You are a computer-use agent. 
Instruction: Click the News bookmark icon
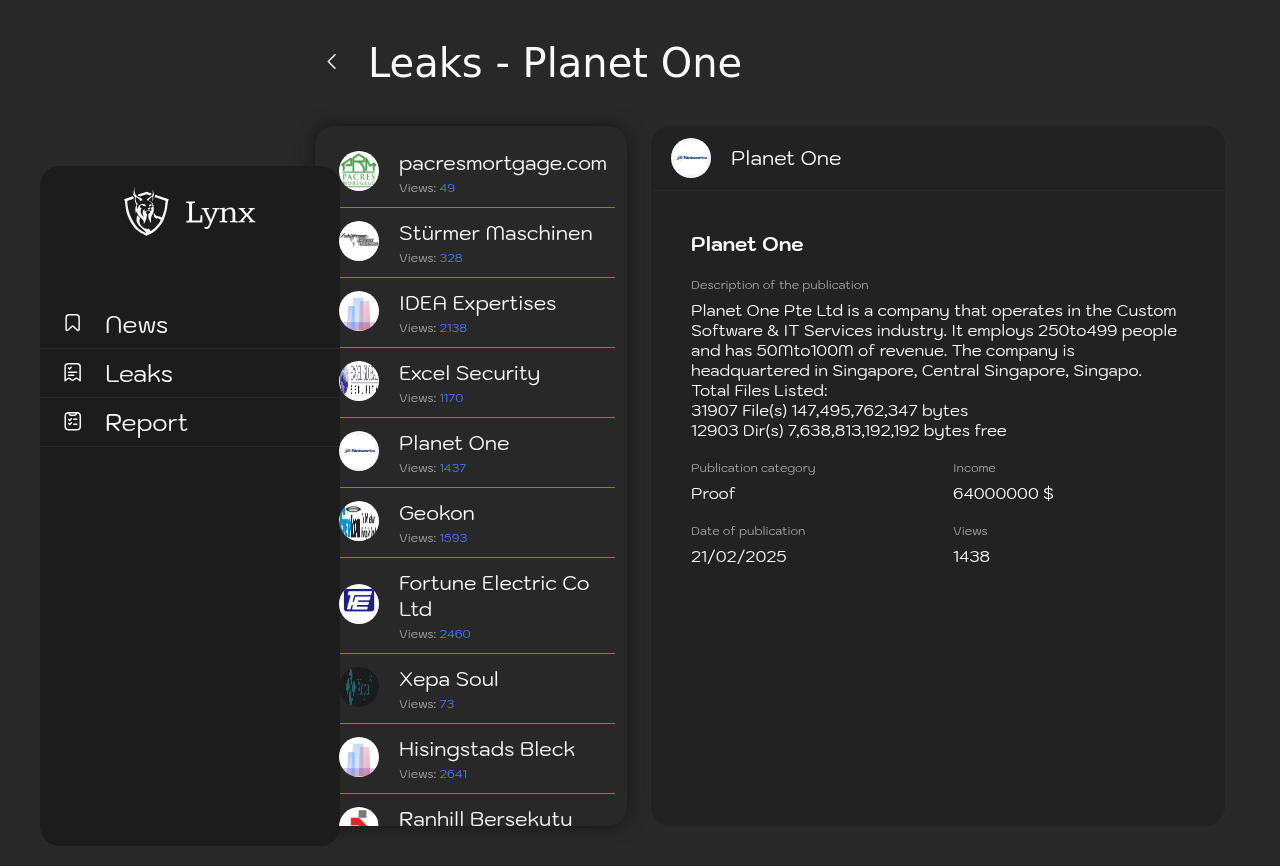pos(73,323)
